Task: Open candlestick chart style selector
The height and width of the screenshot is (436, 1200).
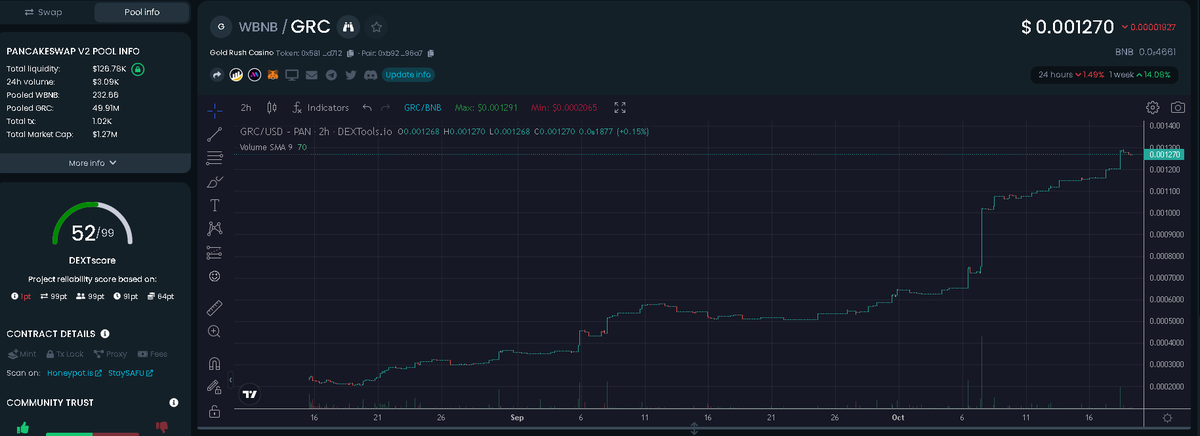Action: click(272, 107)
